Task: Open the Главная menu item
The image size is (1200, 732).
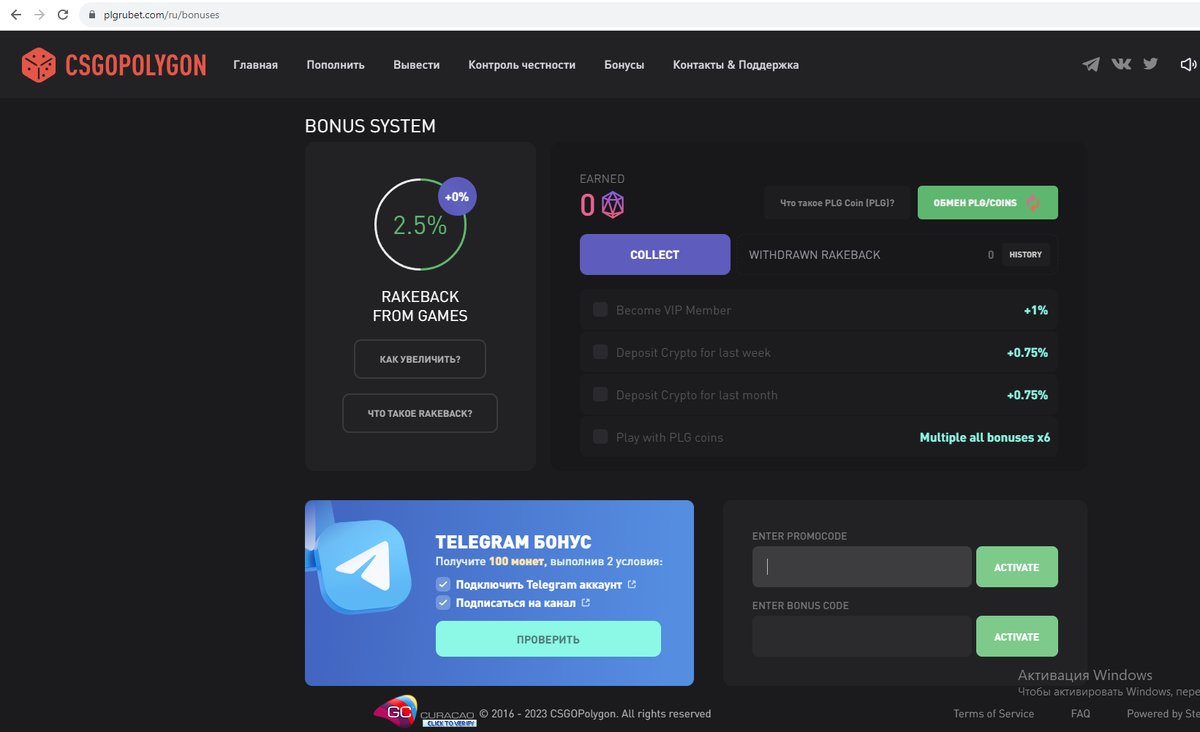Action: click(256, 65)
